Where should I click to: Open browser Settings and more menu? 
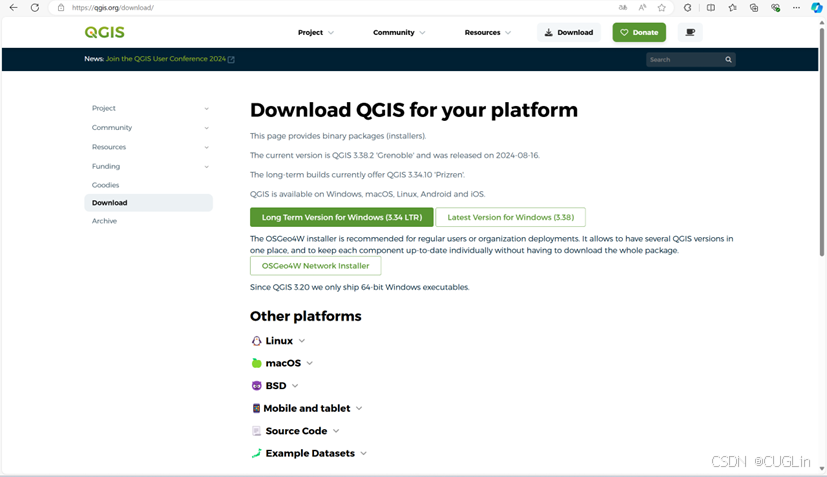[796, 7]
